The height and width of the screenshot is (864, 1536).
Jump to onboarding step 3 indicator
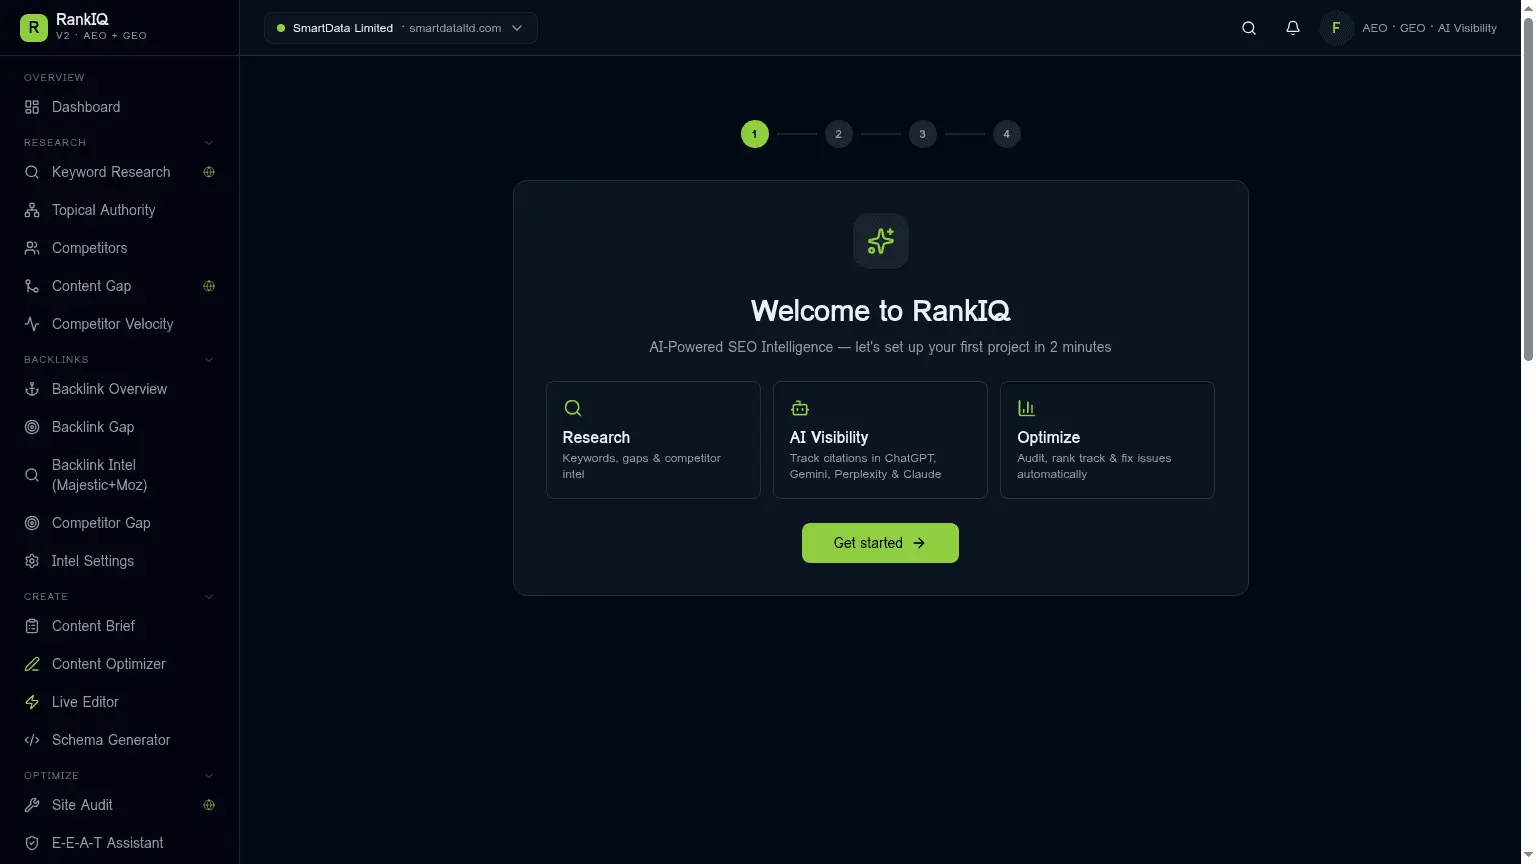pyautogui.click(x=923, y=134)
